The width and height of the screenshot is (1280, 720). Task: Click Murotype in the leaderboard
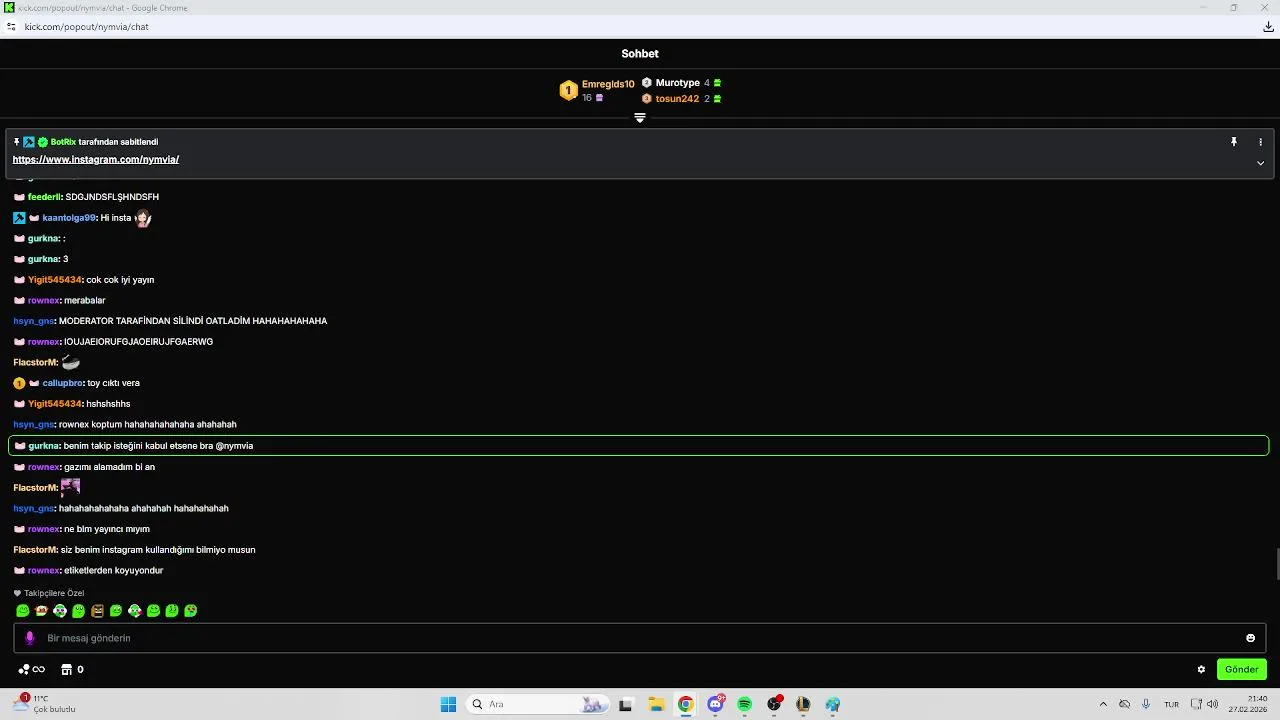tap(677, 83)
